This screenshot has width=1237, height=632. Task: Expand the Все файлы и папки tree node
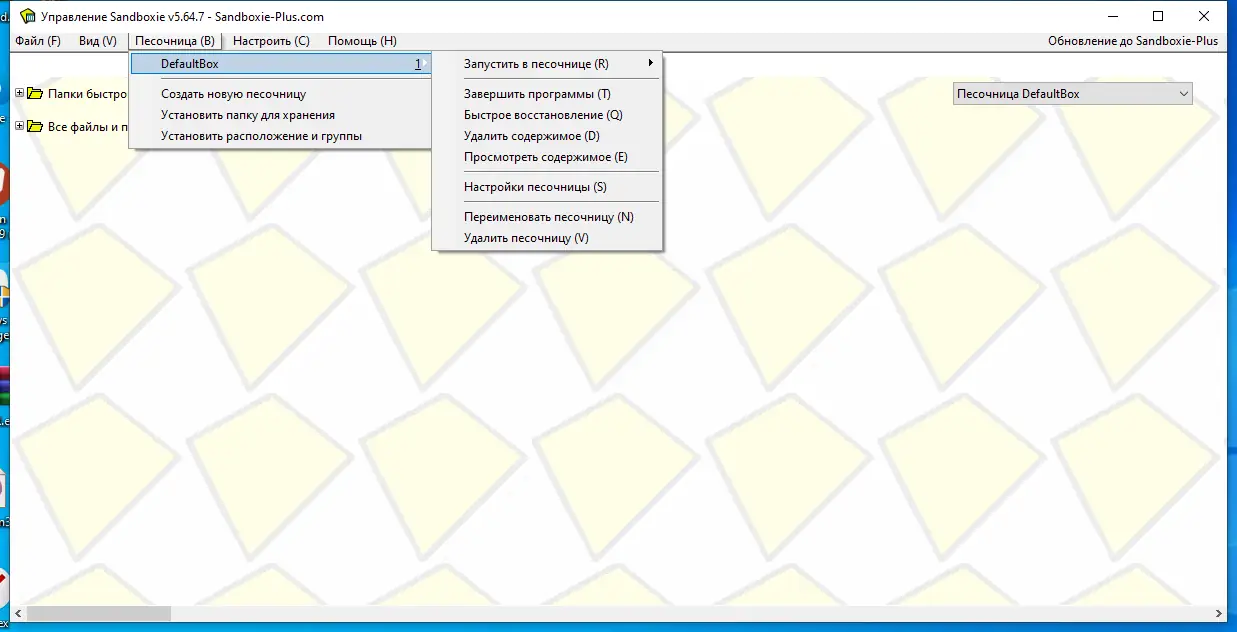[x=20, y=127]
